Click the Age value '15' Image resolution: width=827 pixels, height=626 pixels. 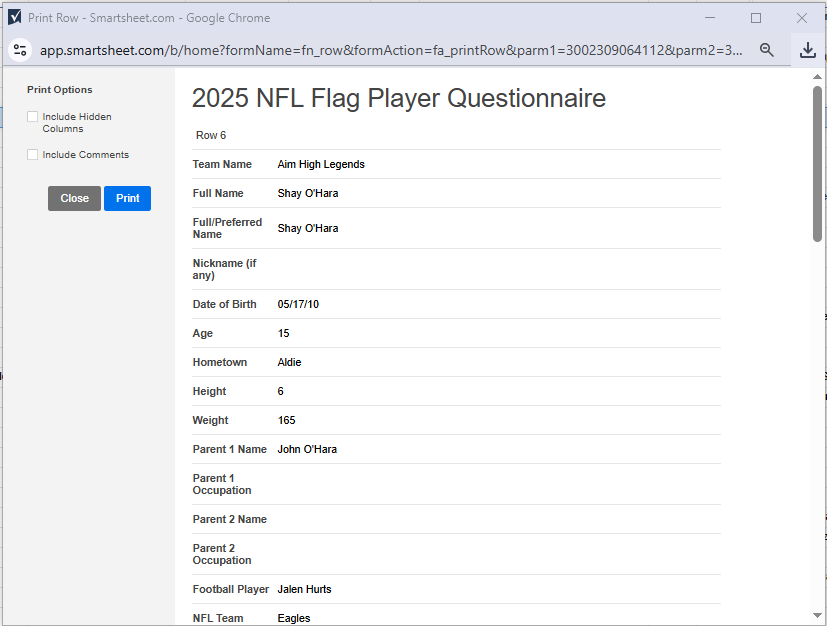pos(283,333)
